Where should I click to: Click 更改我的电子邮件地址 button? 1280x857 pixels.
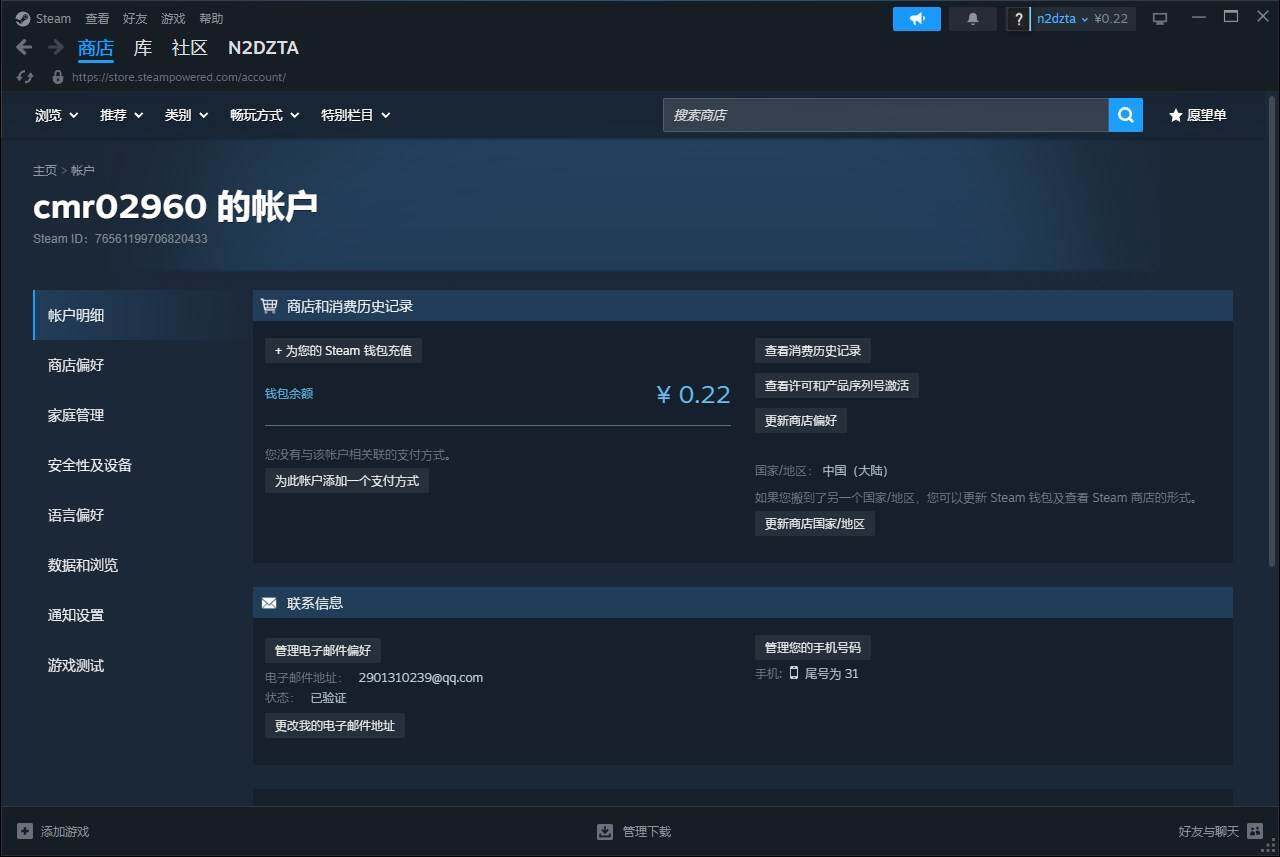click(335, 726)
